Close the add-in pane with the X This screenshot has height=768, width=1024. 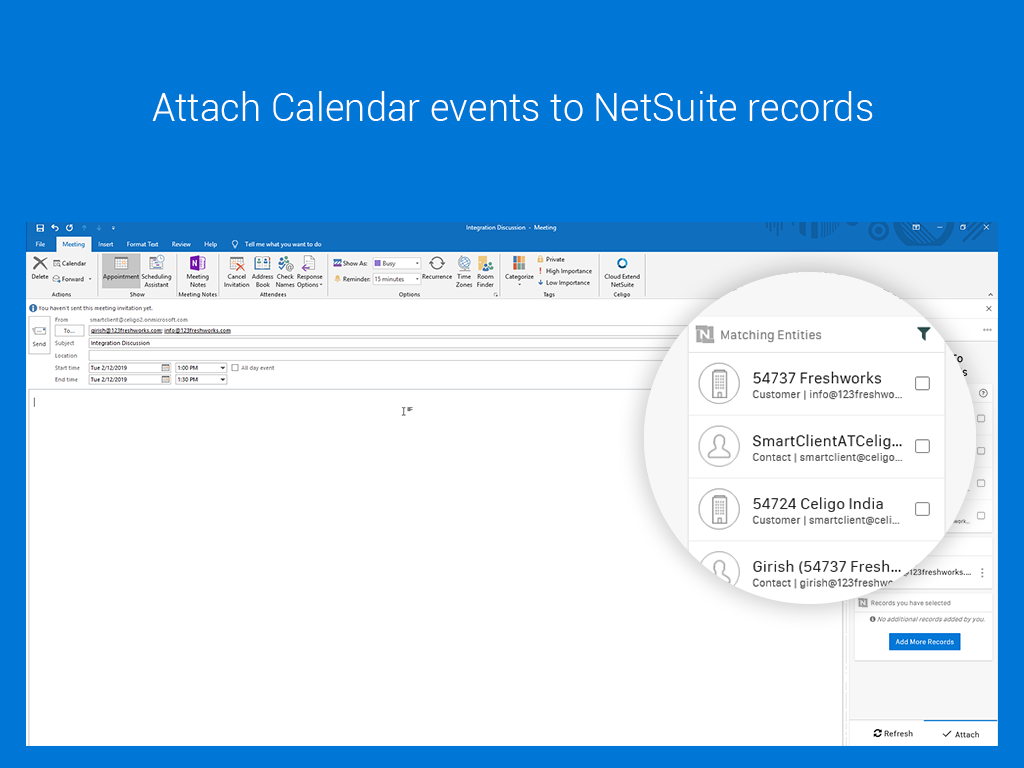click(989, 308)
